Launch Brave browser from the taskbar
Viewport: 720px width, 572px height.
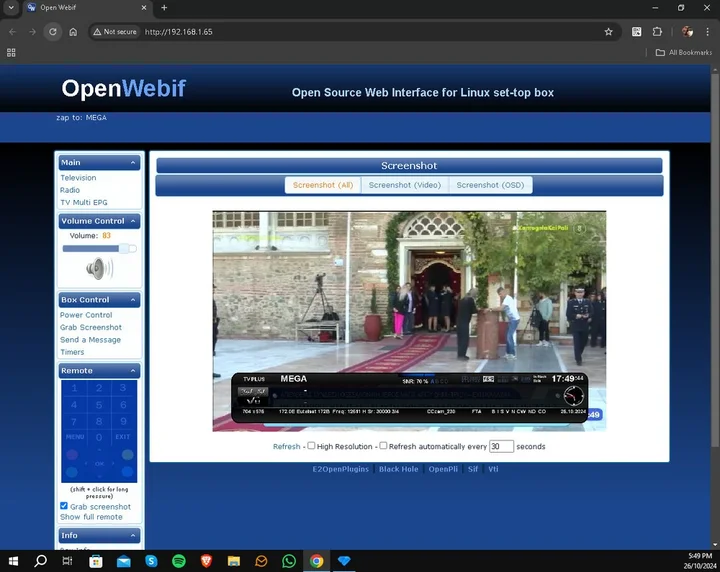(x=206, y=561)
